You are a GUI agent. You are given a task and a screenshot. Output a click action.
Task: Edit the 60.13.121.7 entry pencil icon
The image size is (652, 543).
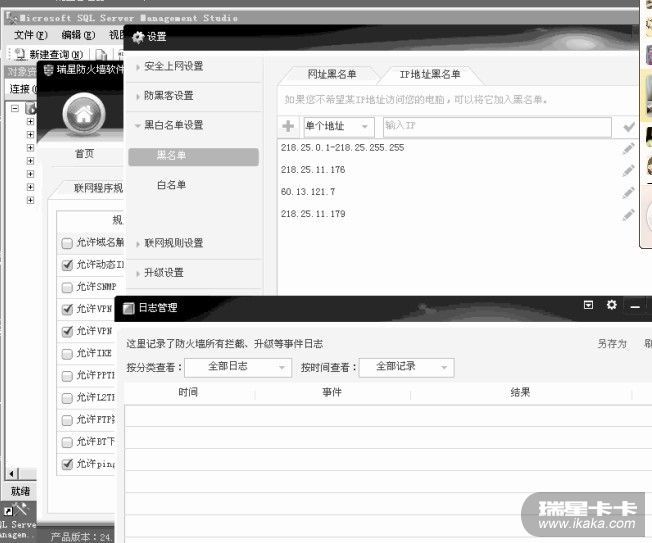coord(628,192)
